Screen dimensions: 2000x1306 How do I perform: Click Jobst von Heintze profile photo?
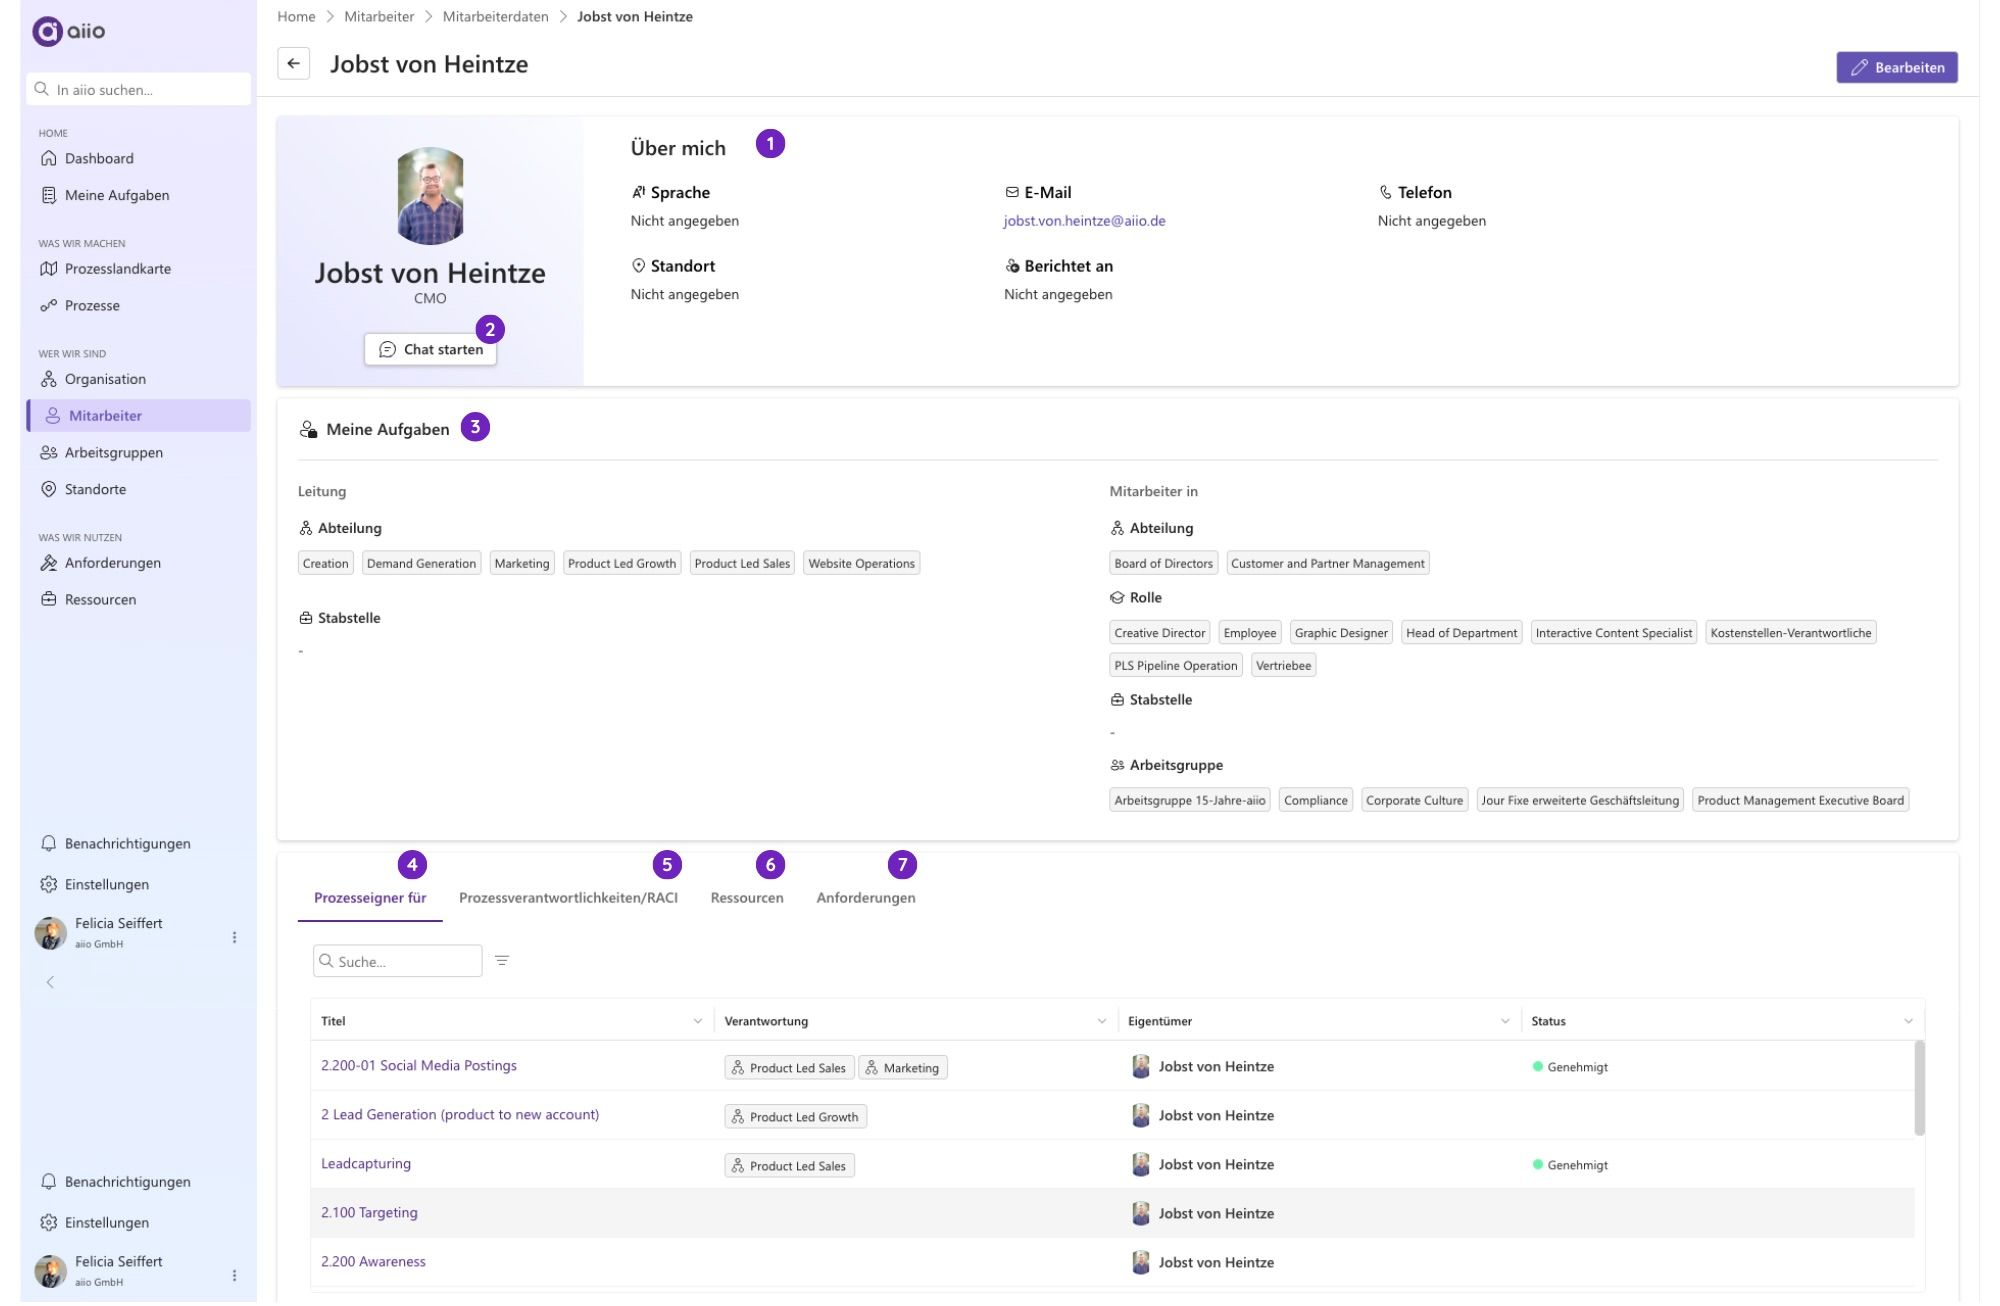430,196
